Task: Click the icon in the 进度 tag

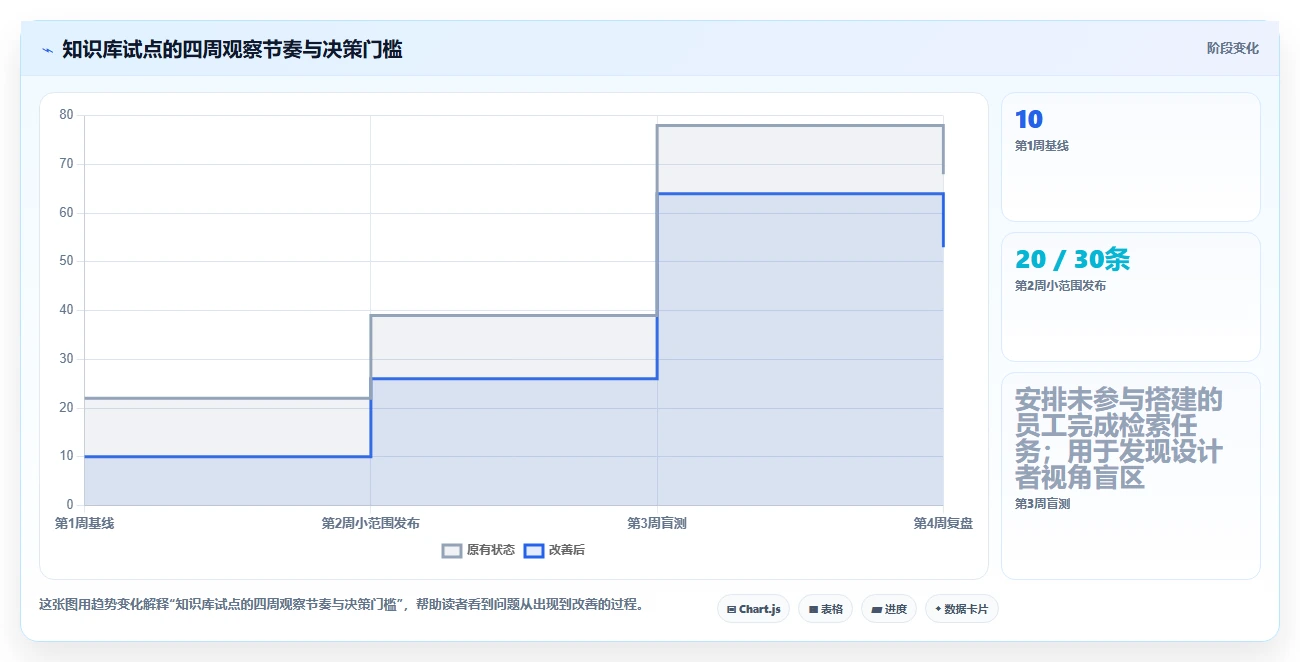Action: (876, 609)
